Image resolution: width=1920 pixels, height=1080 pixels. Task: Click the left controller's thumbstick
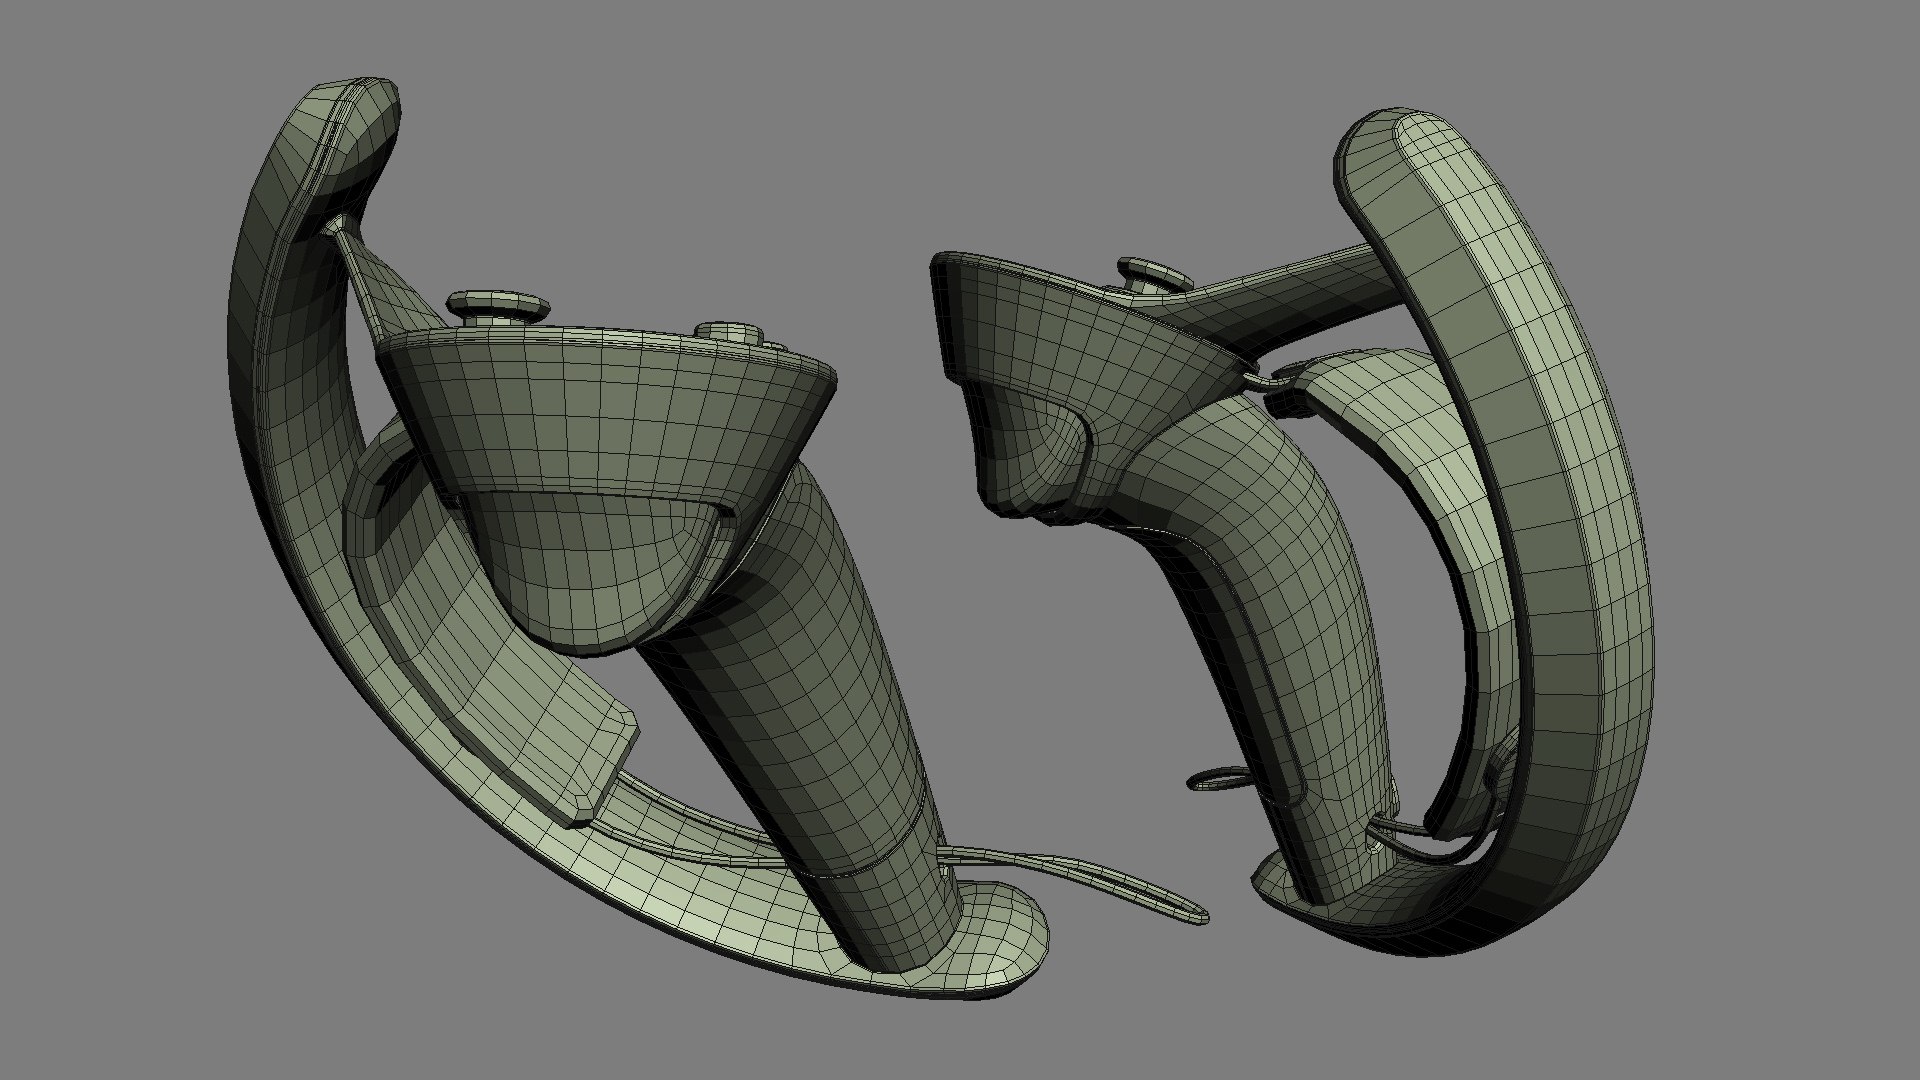click(x=498, y=305)
